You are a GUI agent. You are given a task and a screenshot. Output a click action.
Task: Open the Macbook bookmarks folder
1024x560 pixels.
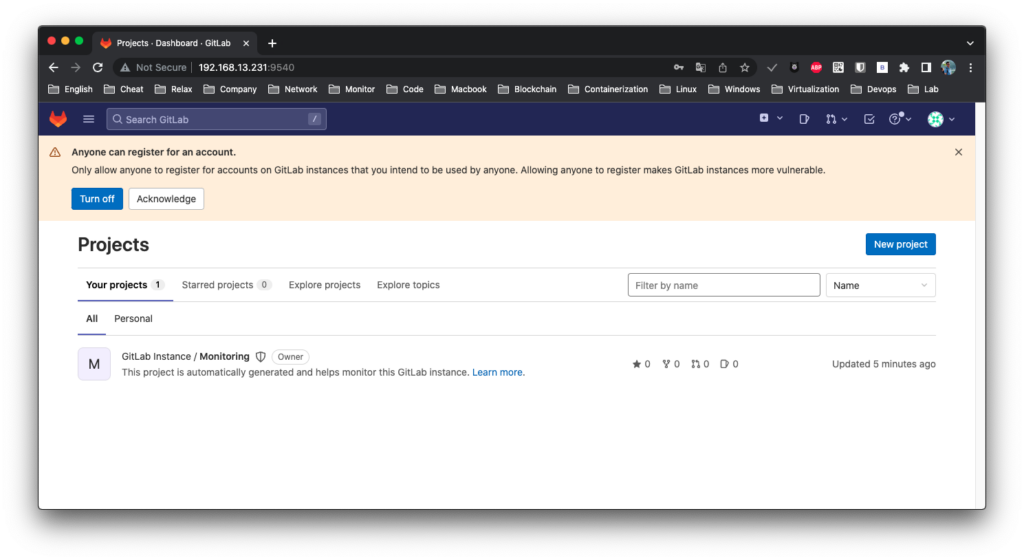460,89
